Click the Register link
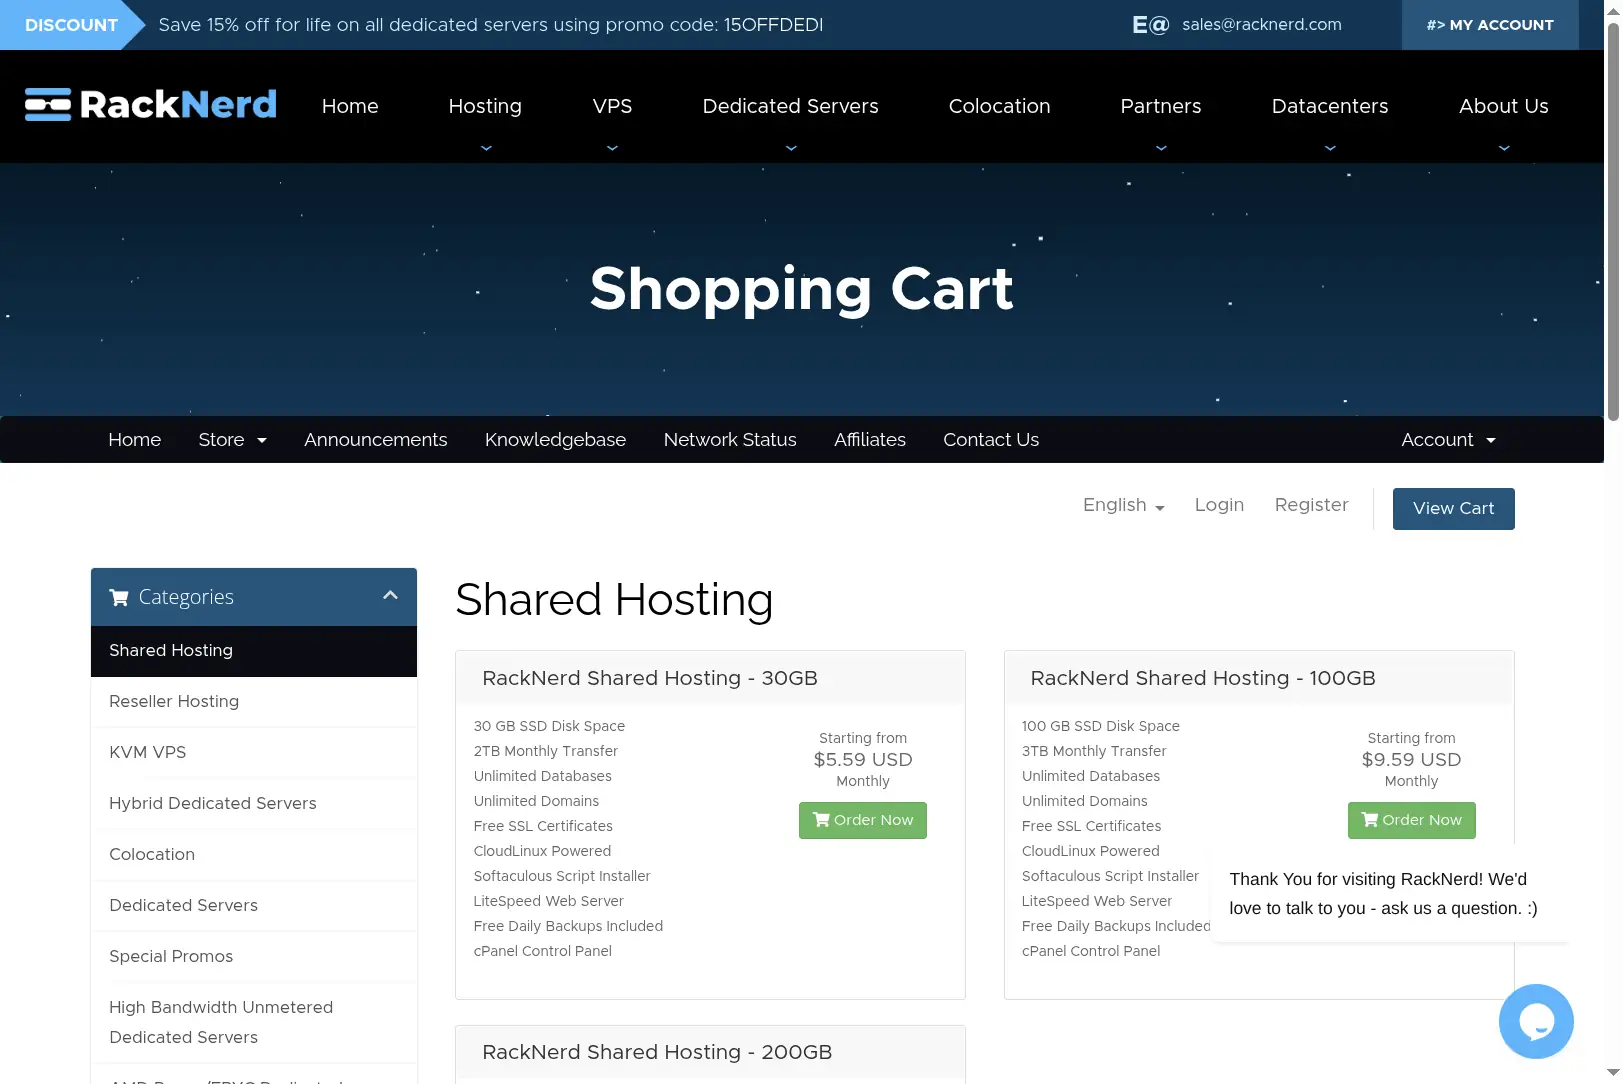The image size is (1623, 1084). tap(1311, 505)
